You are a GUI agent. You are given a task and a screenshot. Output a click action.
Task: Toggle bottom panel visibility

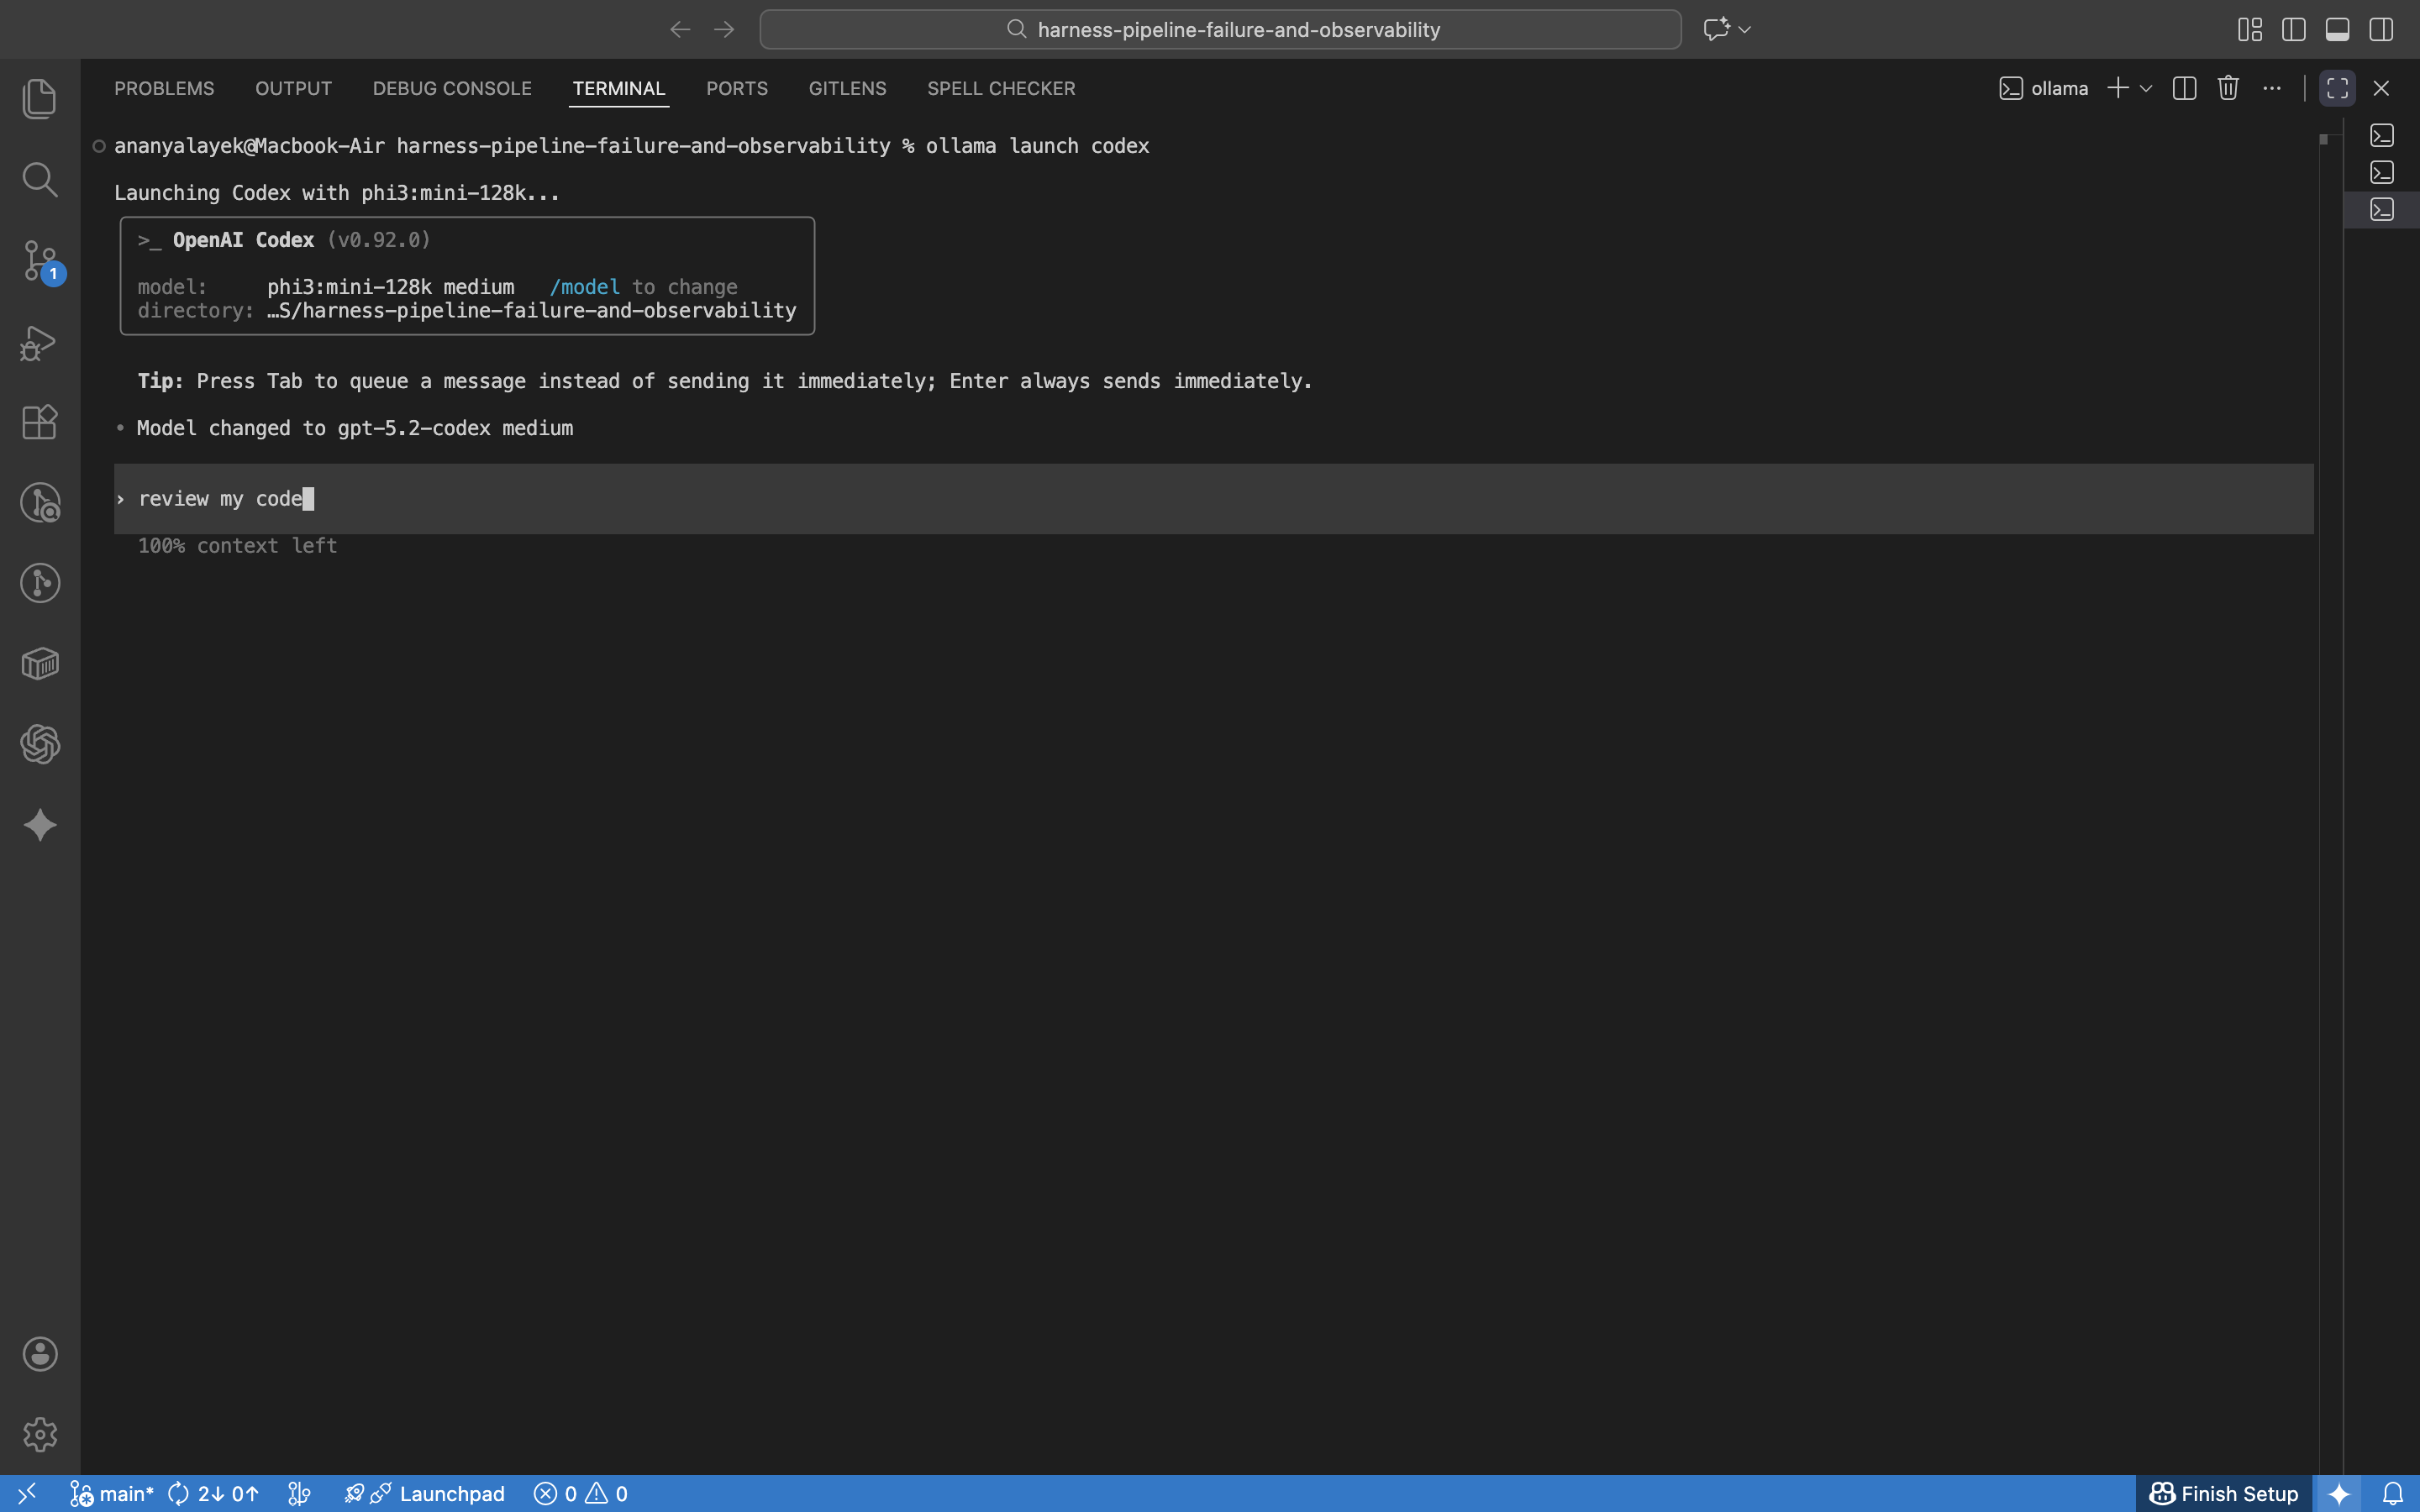tap(2337, 29)
